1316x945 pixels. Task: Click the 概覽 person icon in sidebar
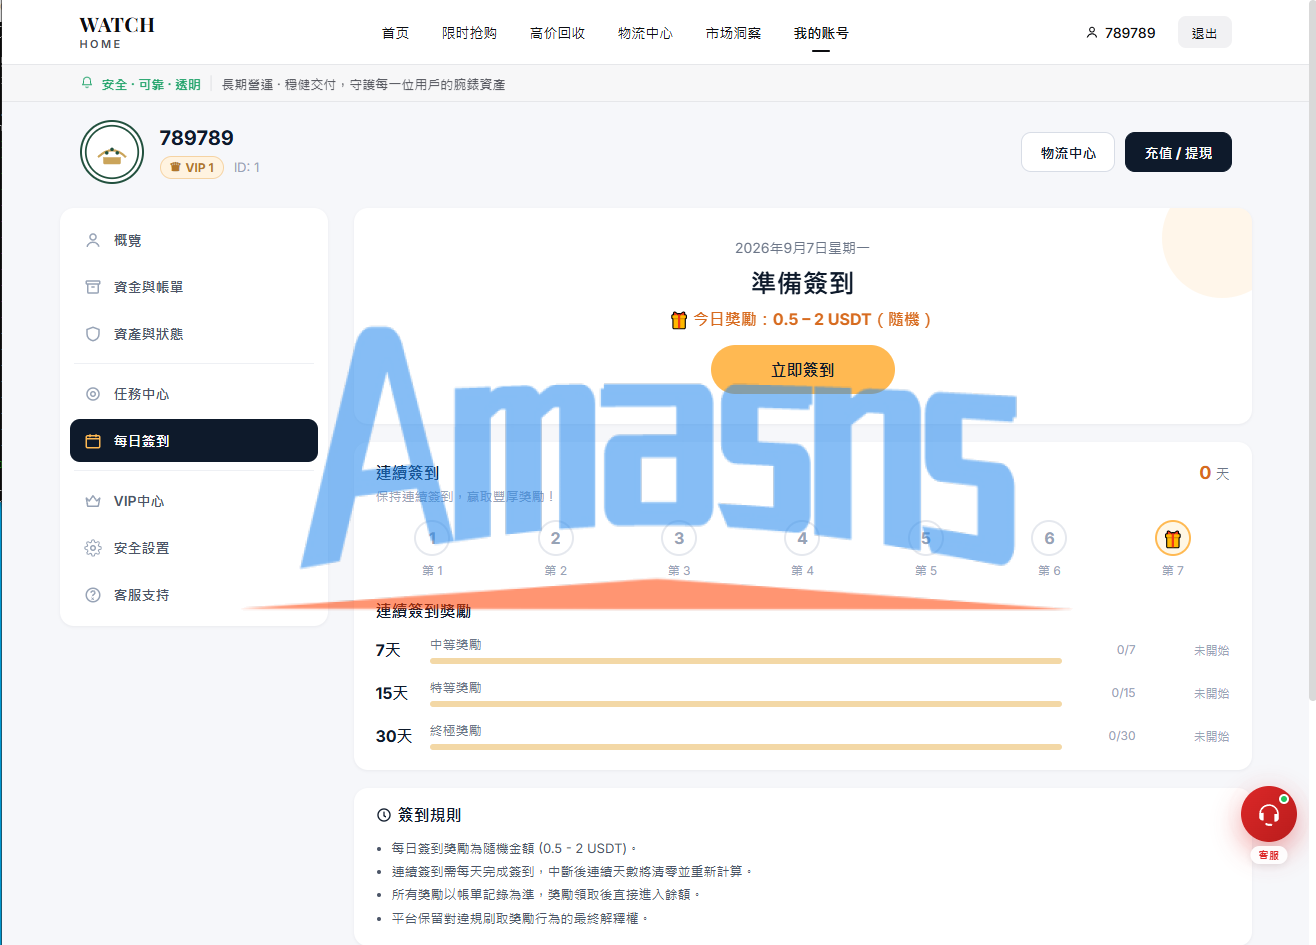(x=93, y=240)
